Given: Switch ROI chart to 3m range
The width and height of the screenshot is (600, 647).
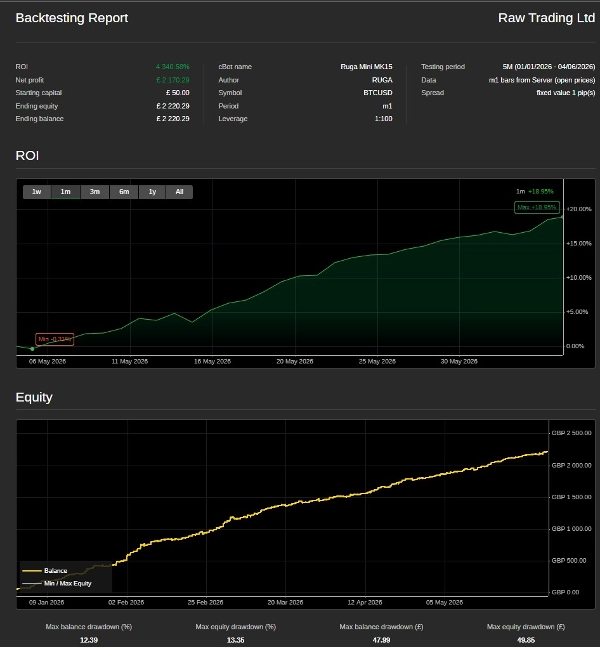Looking at the screenshot, I should point(95,192).
